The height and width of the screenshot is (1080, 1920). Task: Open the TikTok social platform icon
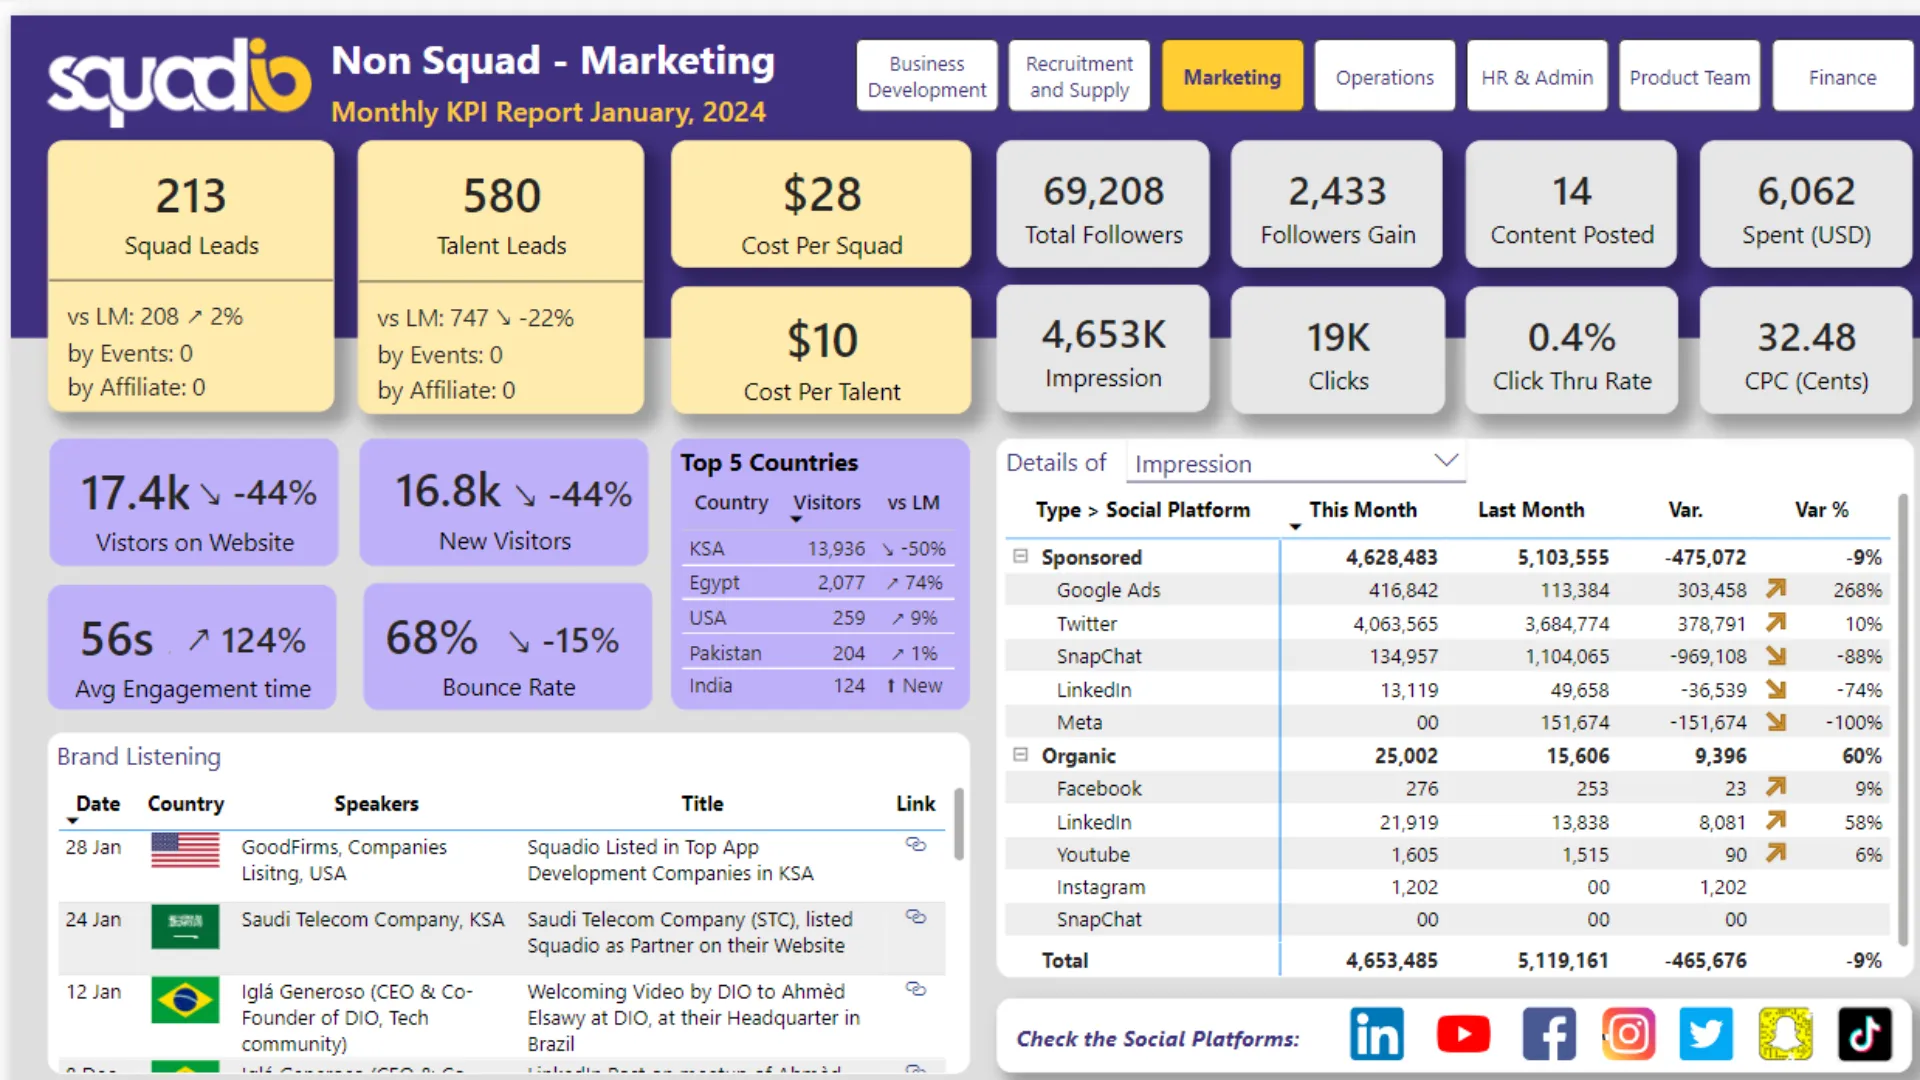pos(1864,1034)
